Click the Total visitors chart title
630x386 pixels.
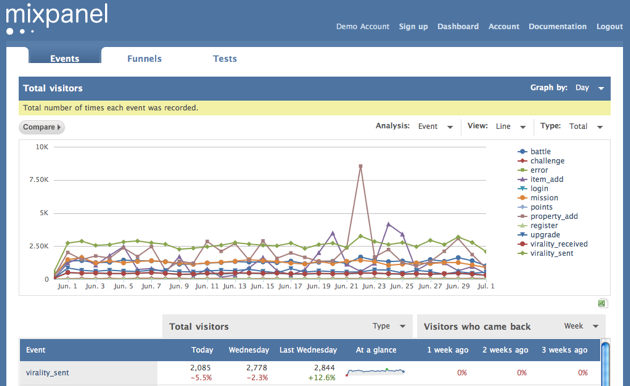point(53,88)
